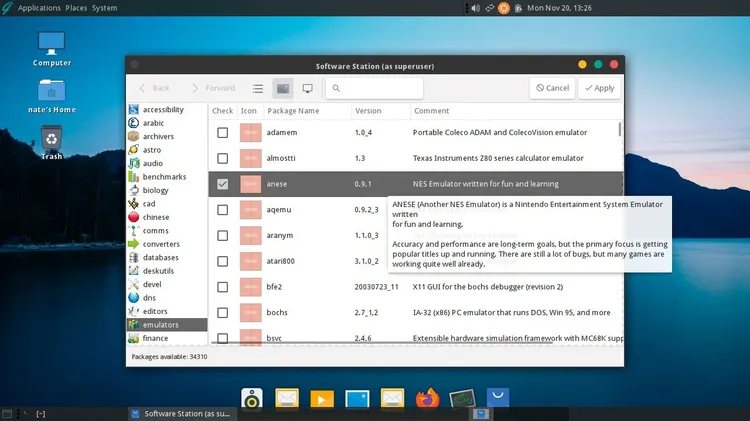Image resolution: width=750 pixels, height=421 pixels.
Task: Check the adamem package checkbox
Action: click(222, 133)
